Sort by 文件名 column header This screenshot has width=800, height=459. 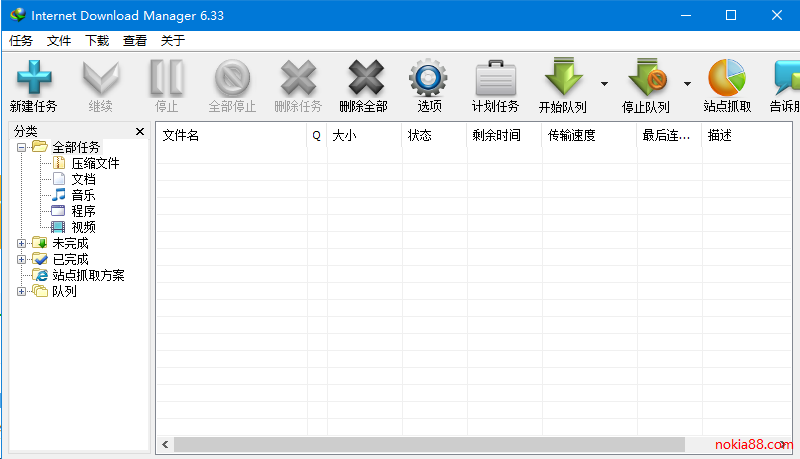tap(232, 135)
